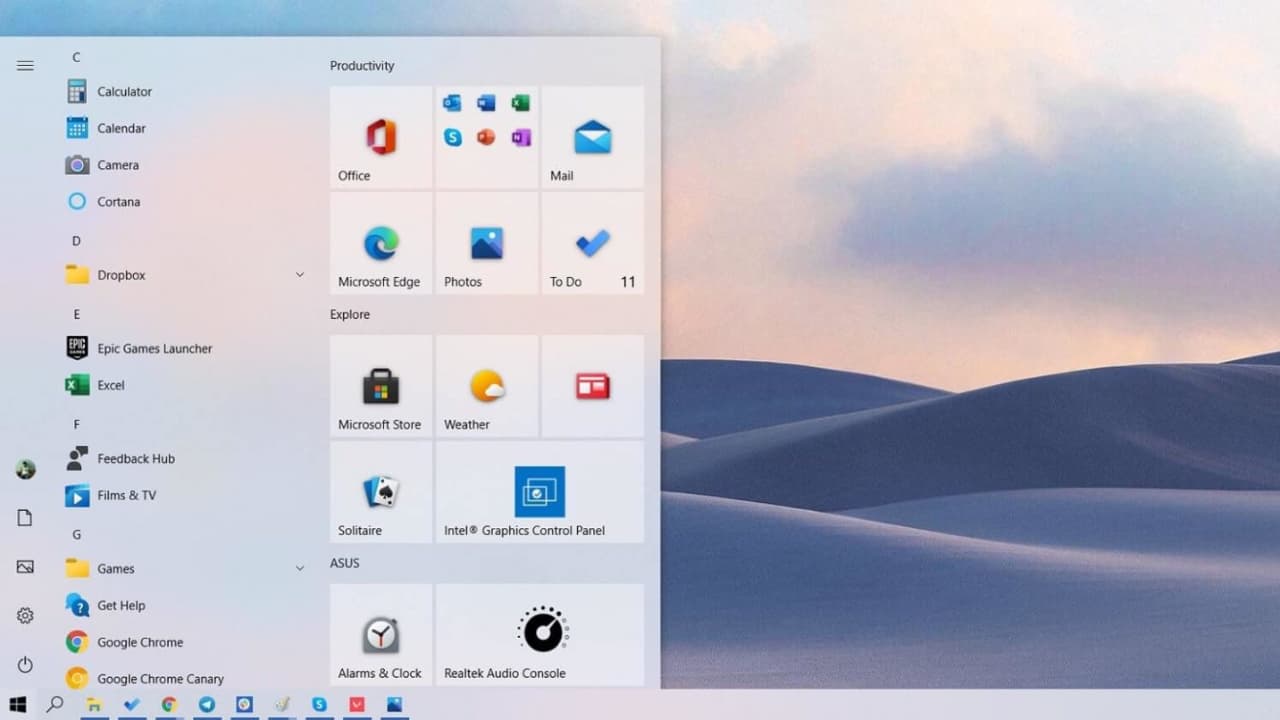
Task: Open Word in the Office folder tile
Action: click(486, 103)
